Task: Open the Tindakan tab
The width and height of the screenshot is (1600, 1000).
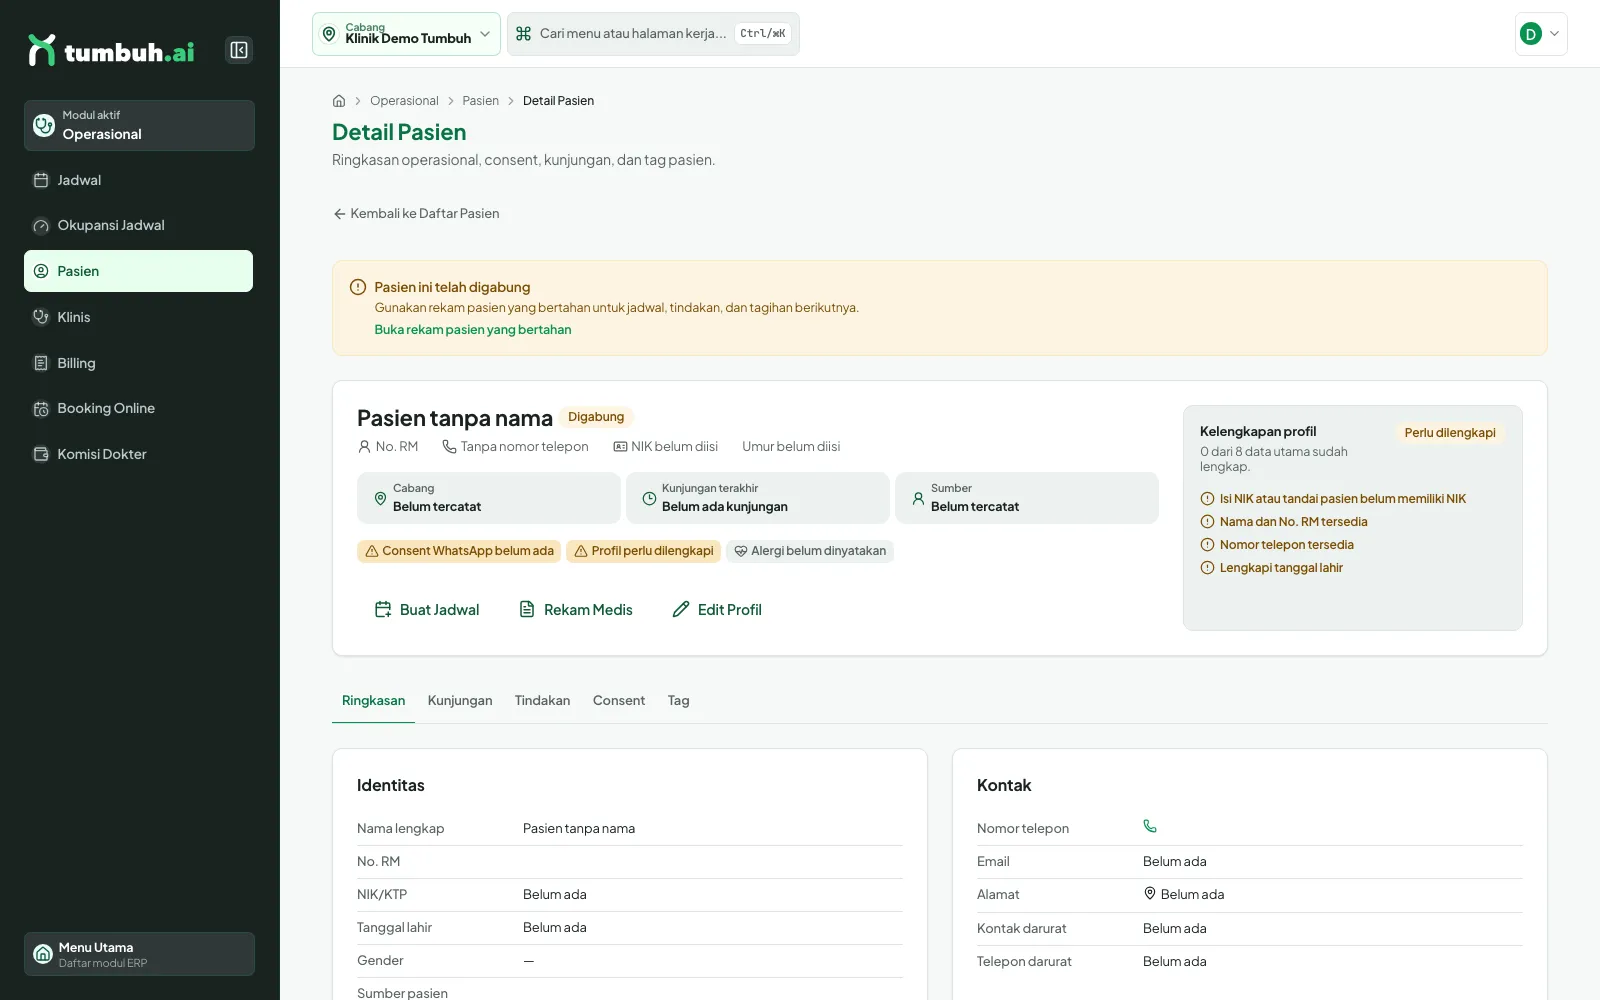Action: point(542,701)
